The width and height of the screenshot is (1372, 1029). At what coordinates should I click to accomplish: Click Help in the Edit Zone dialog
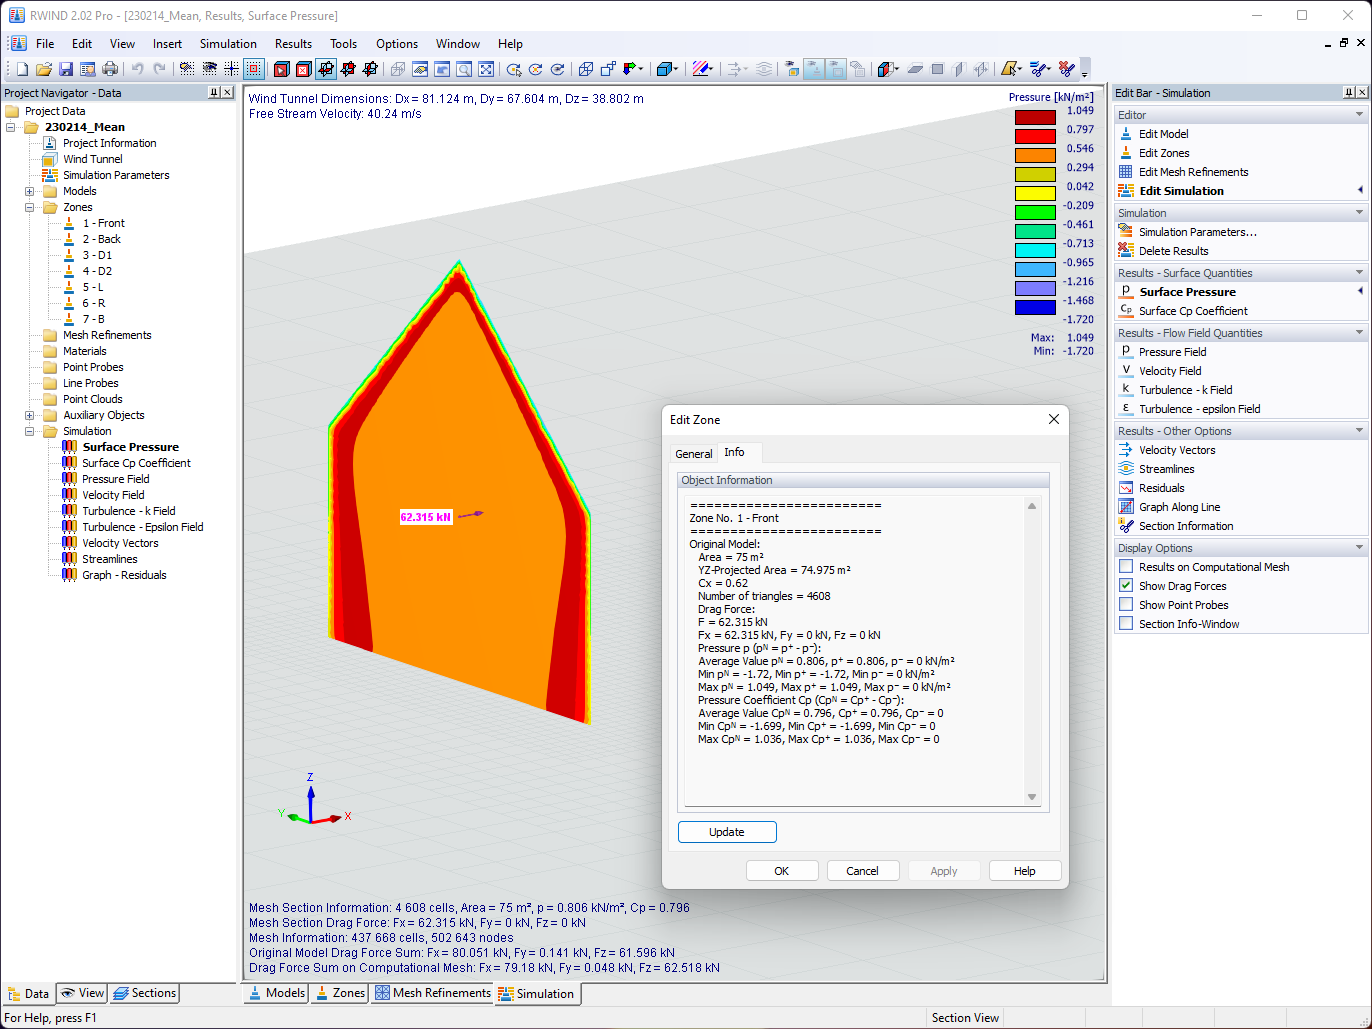pyautogui.click(x=1025, y=871)
